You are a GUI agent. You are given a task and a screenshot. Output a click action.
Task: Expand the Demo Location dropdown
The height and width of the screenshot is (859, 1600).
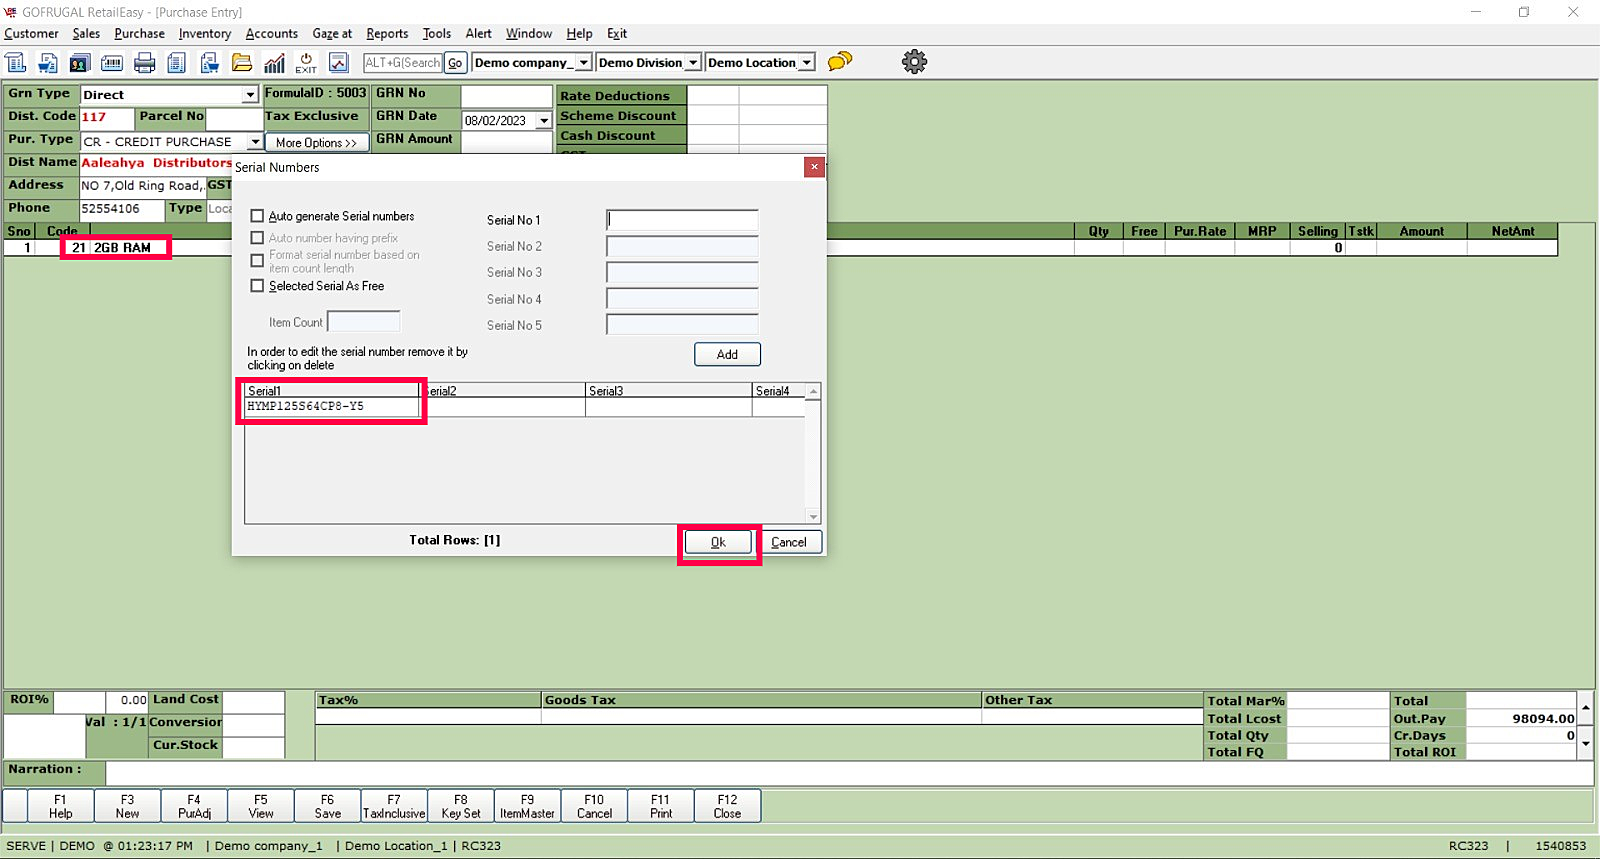807,62
